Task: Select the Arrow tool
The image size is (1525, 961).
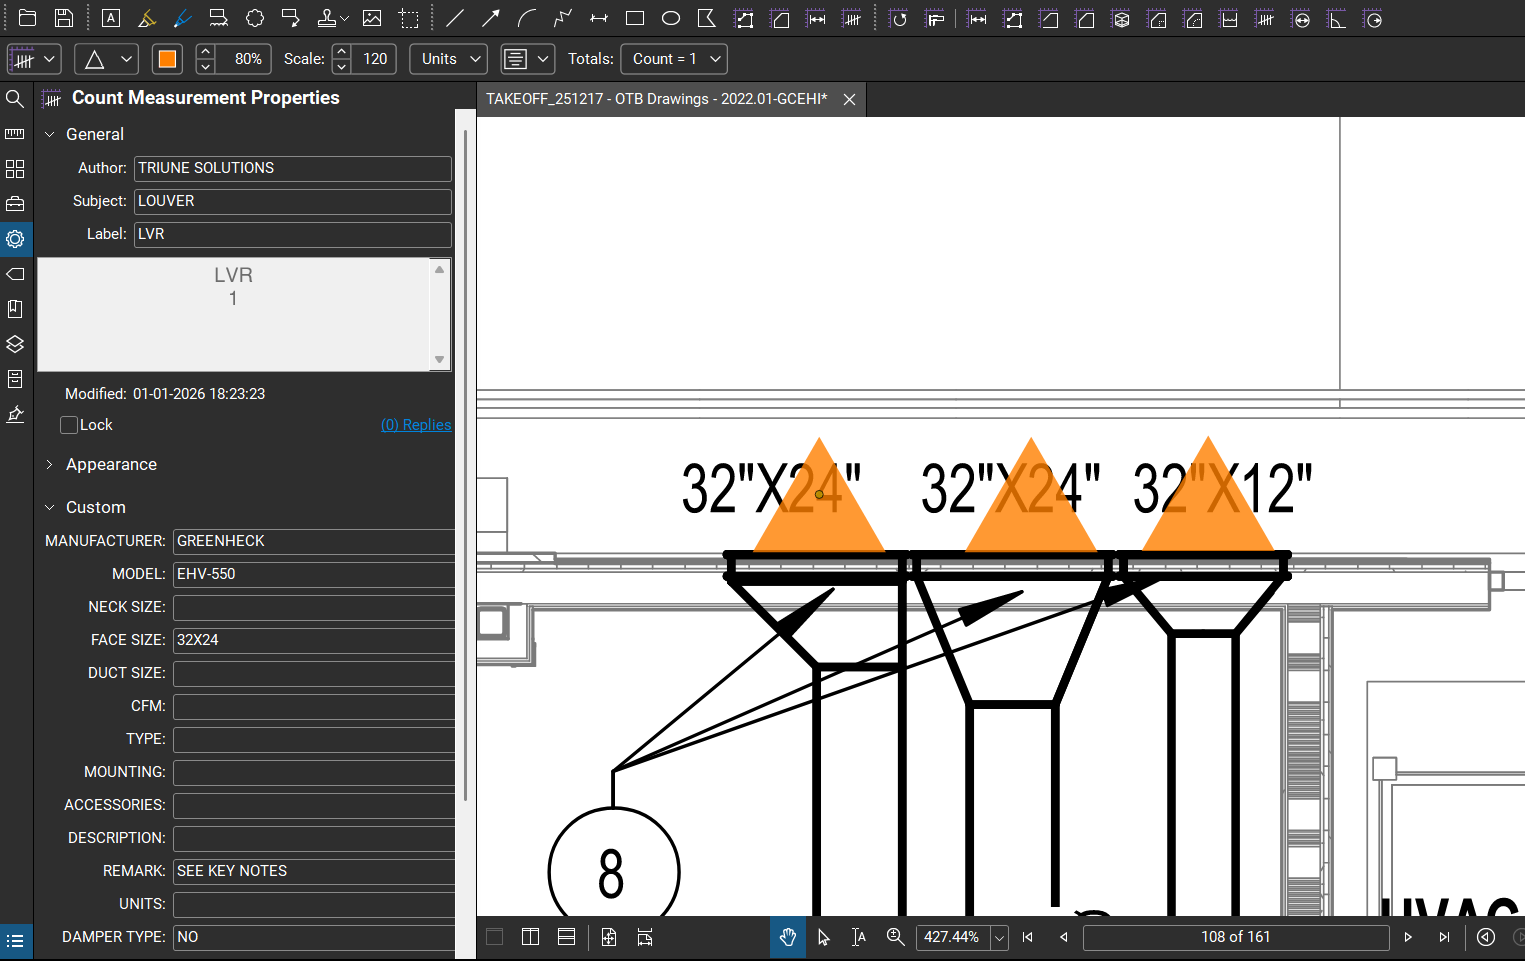Action: pos(491,18)
